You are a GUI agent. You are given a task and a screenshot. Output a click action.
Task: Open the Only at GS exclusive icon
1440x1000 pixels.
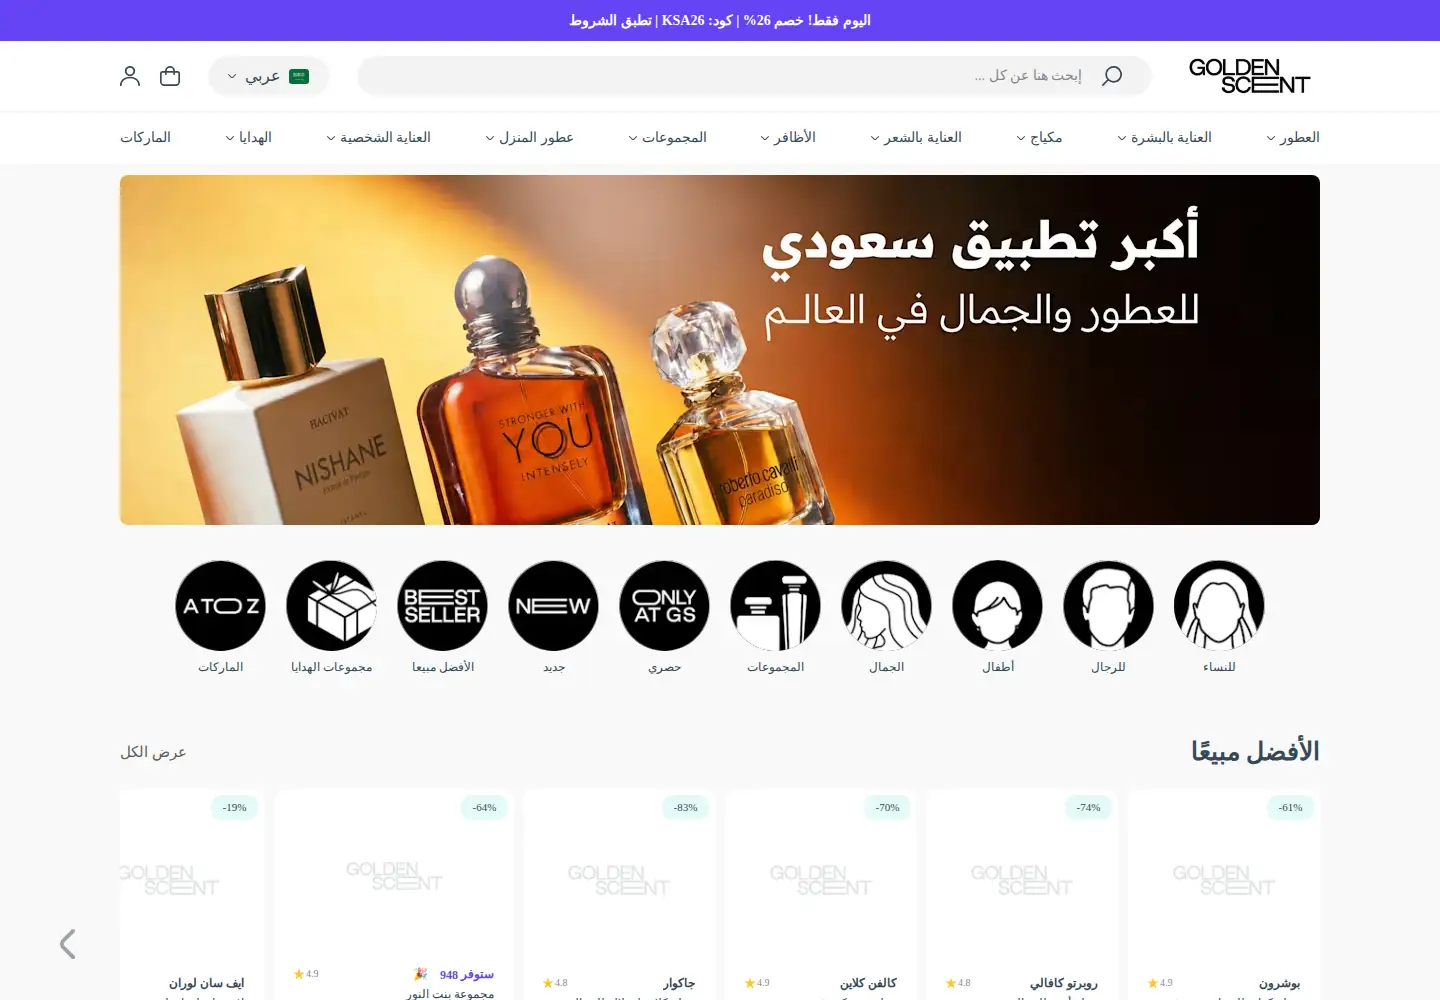click(x=664, y=606)
